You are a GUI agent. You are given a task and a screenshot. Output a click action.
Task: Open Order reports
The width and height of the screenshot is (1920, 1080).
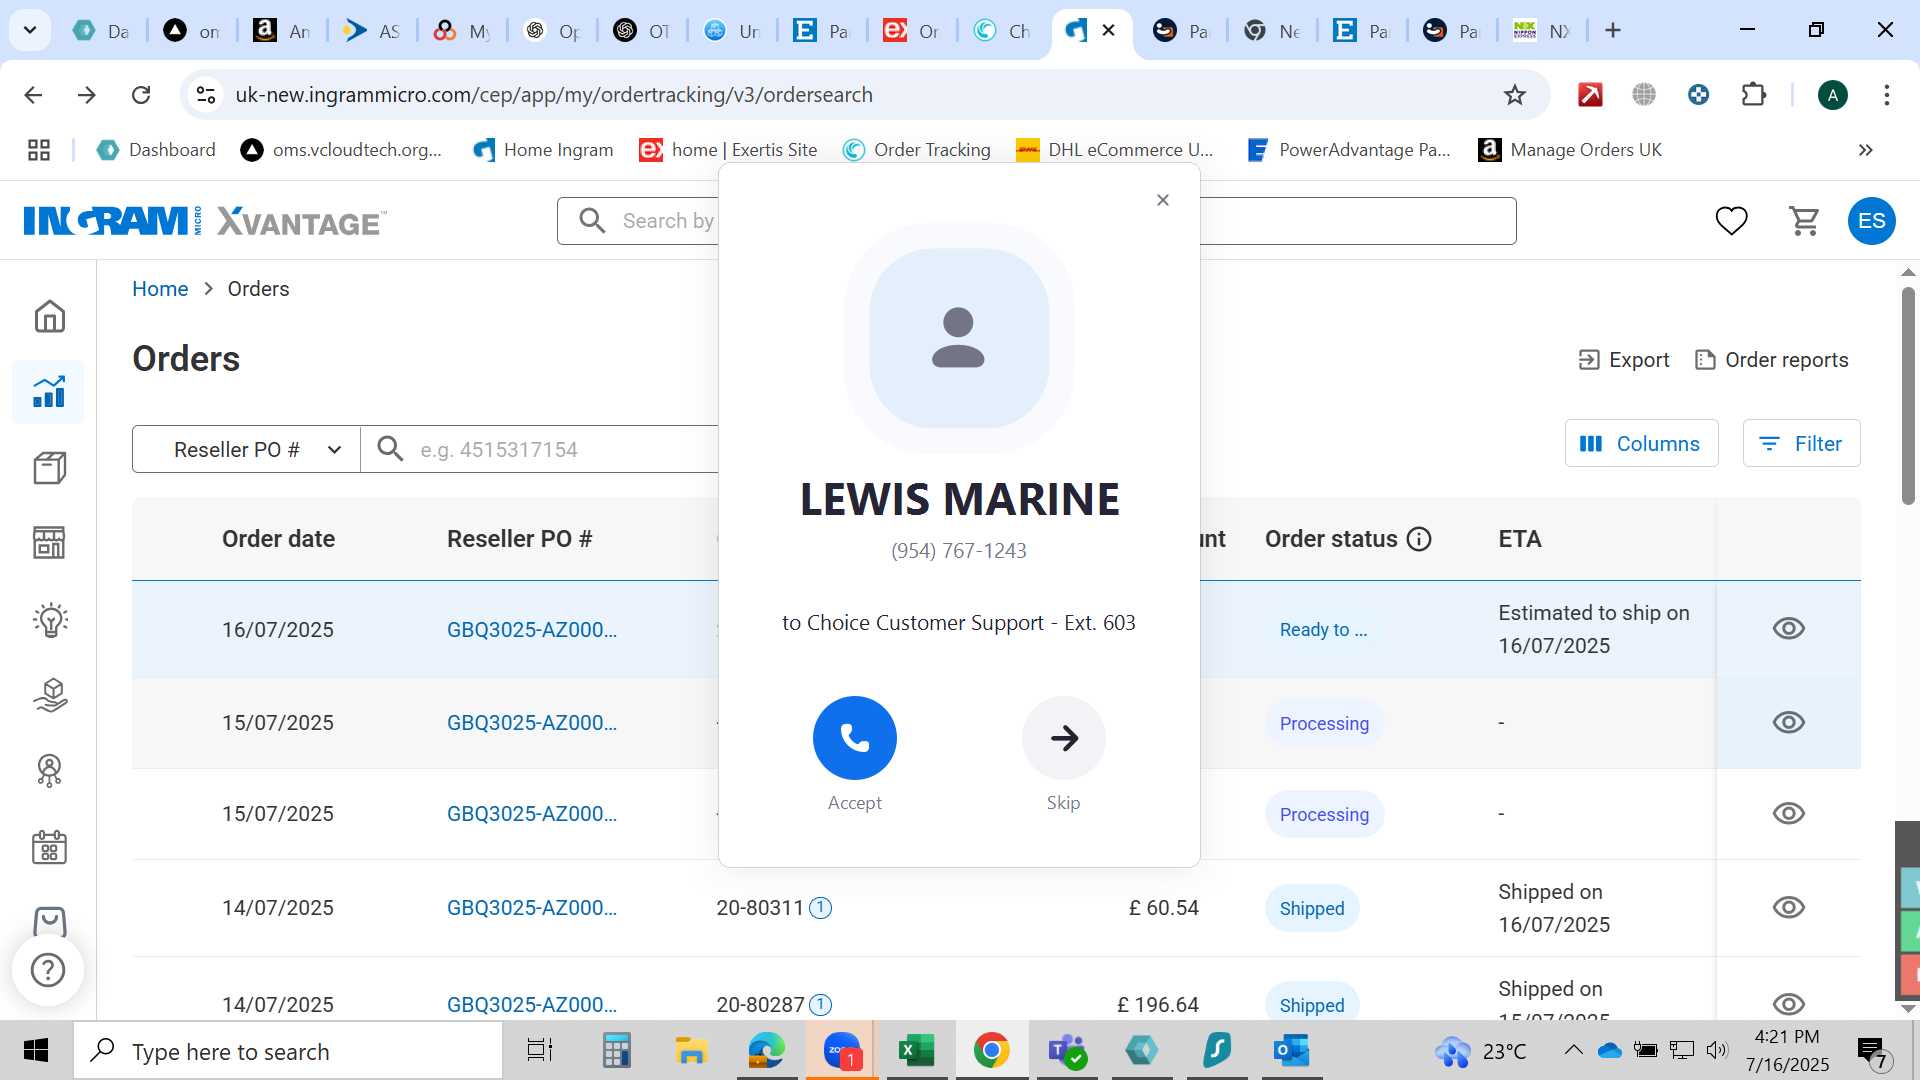(x=1771, y=360)
